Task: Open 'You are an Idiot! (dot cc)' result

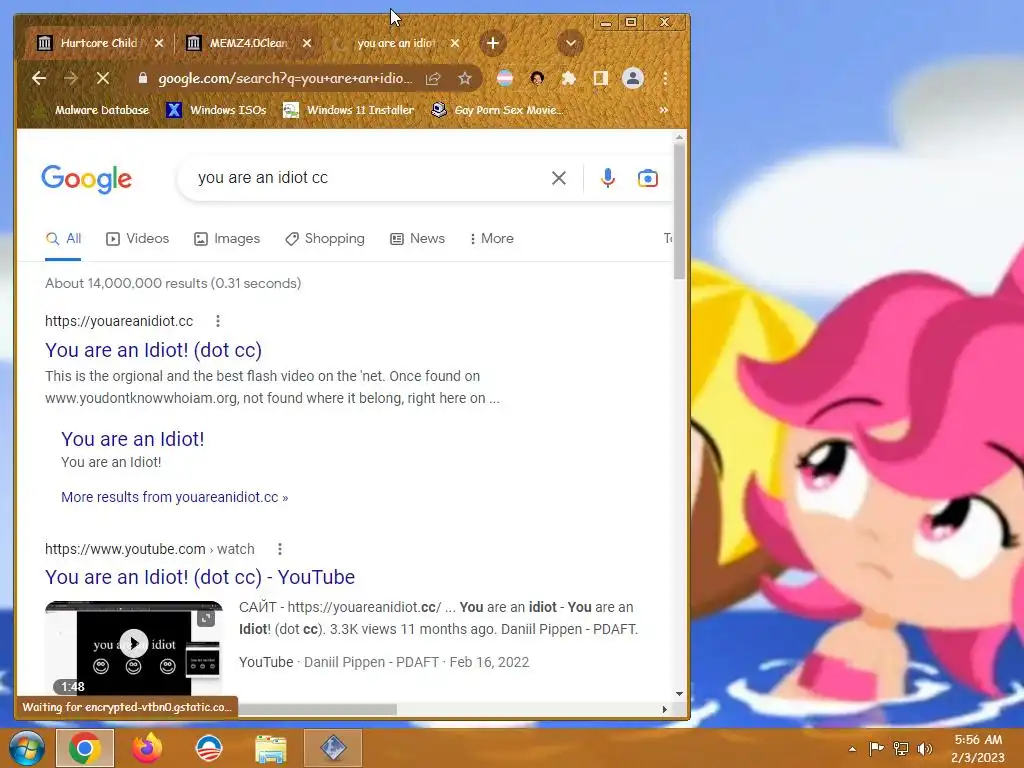Action: (x=153, y=350)
